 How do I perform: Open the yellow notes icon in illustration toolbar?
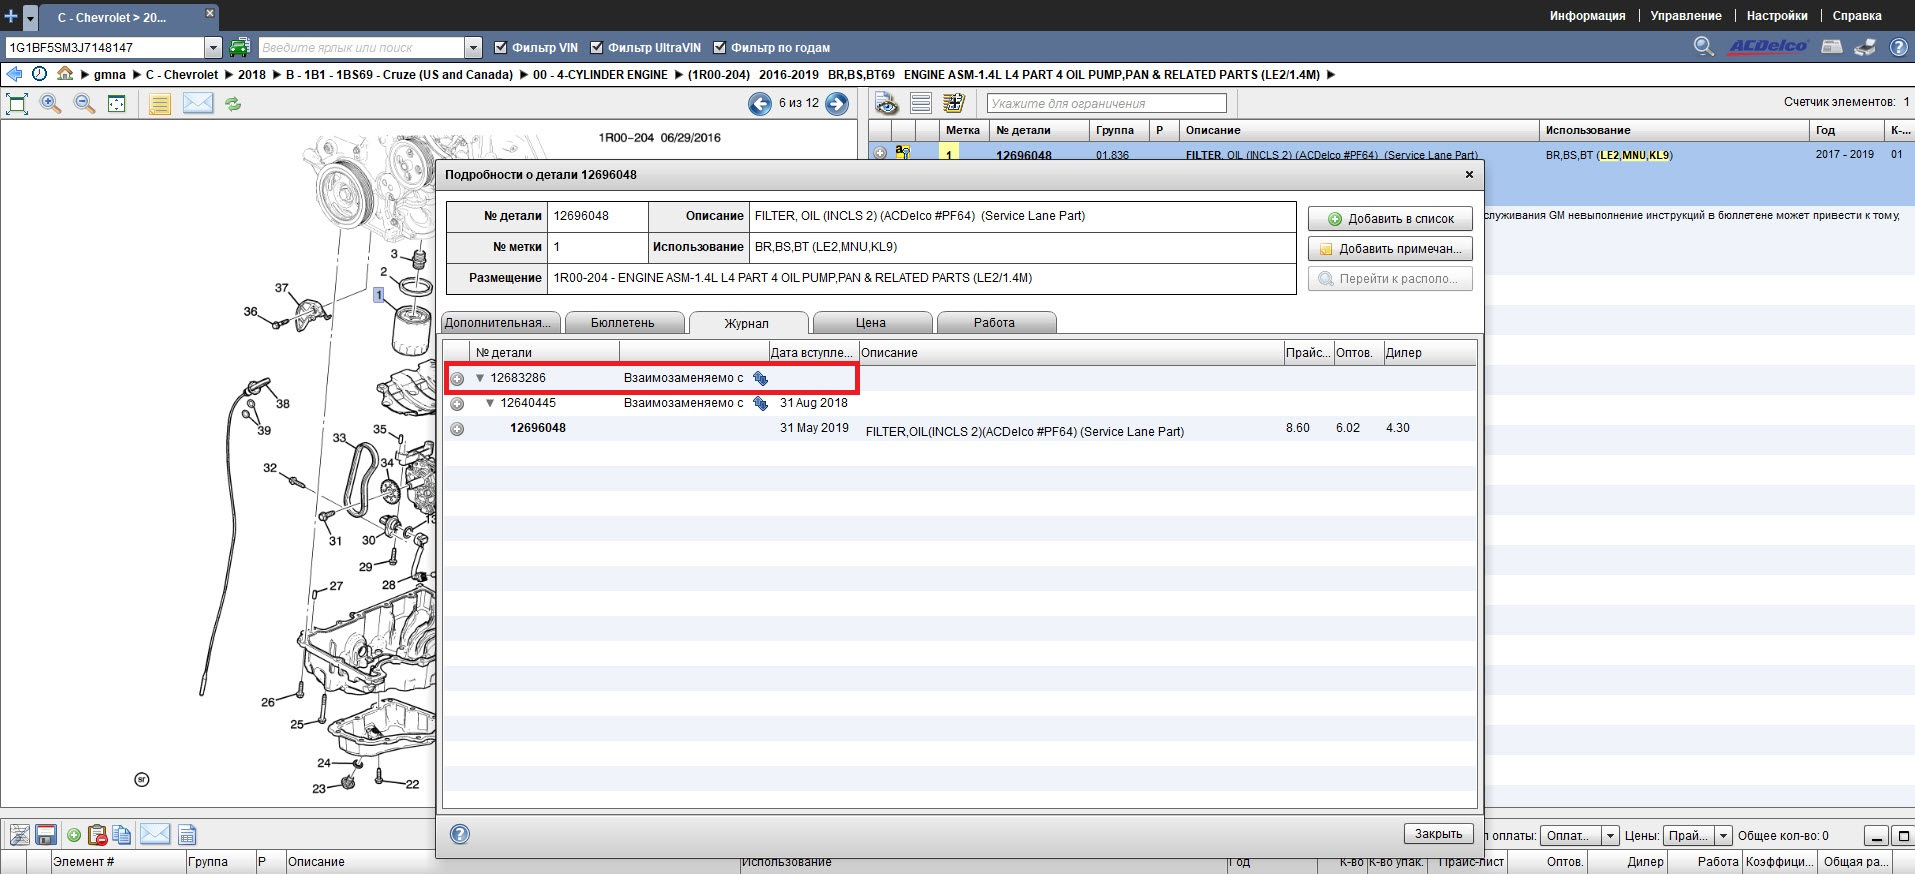(160, 103)
